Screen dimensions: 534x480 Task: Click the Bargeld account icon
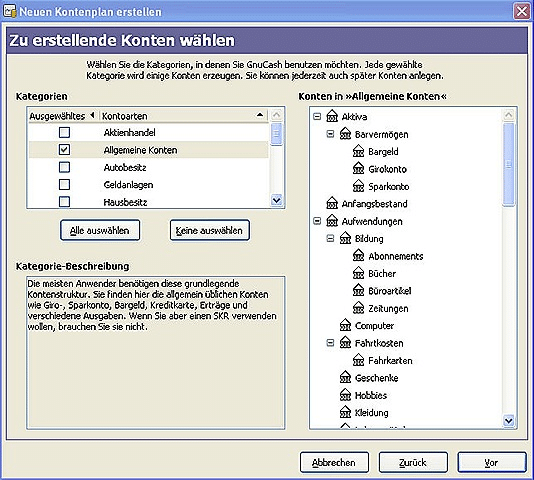point(358,151)
